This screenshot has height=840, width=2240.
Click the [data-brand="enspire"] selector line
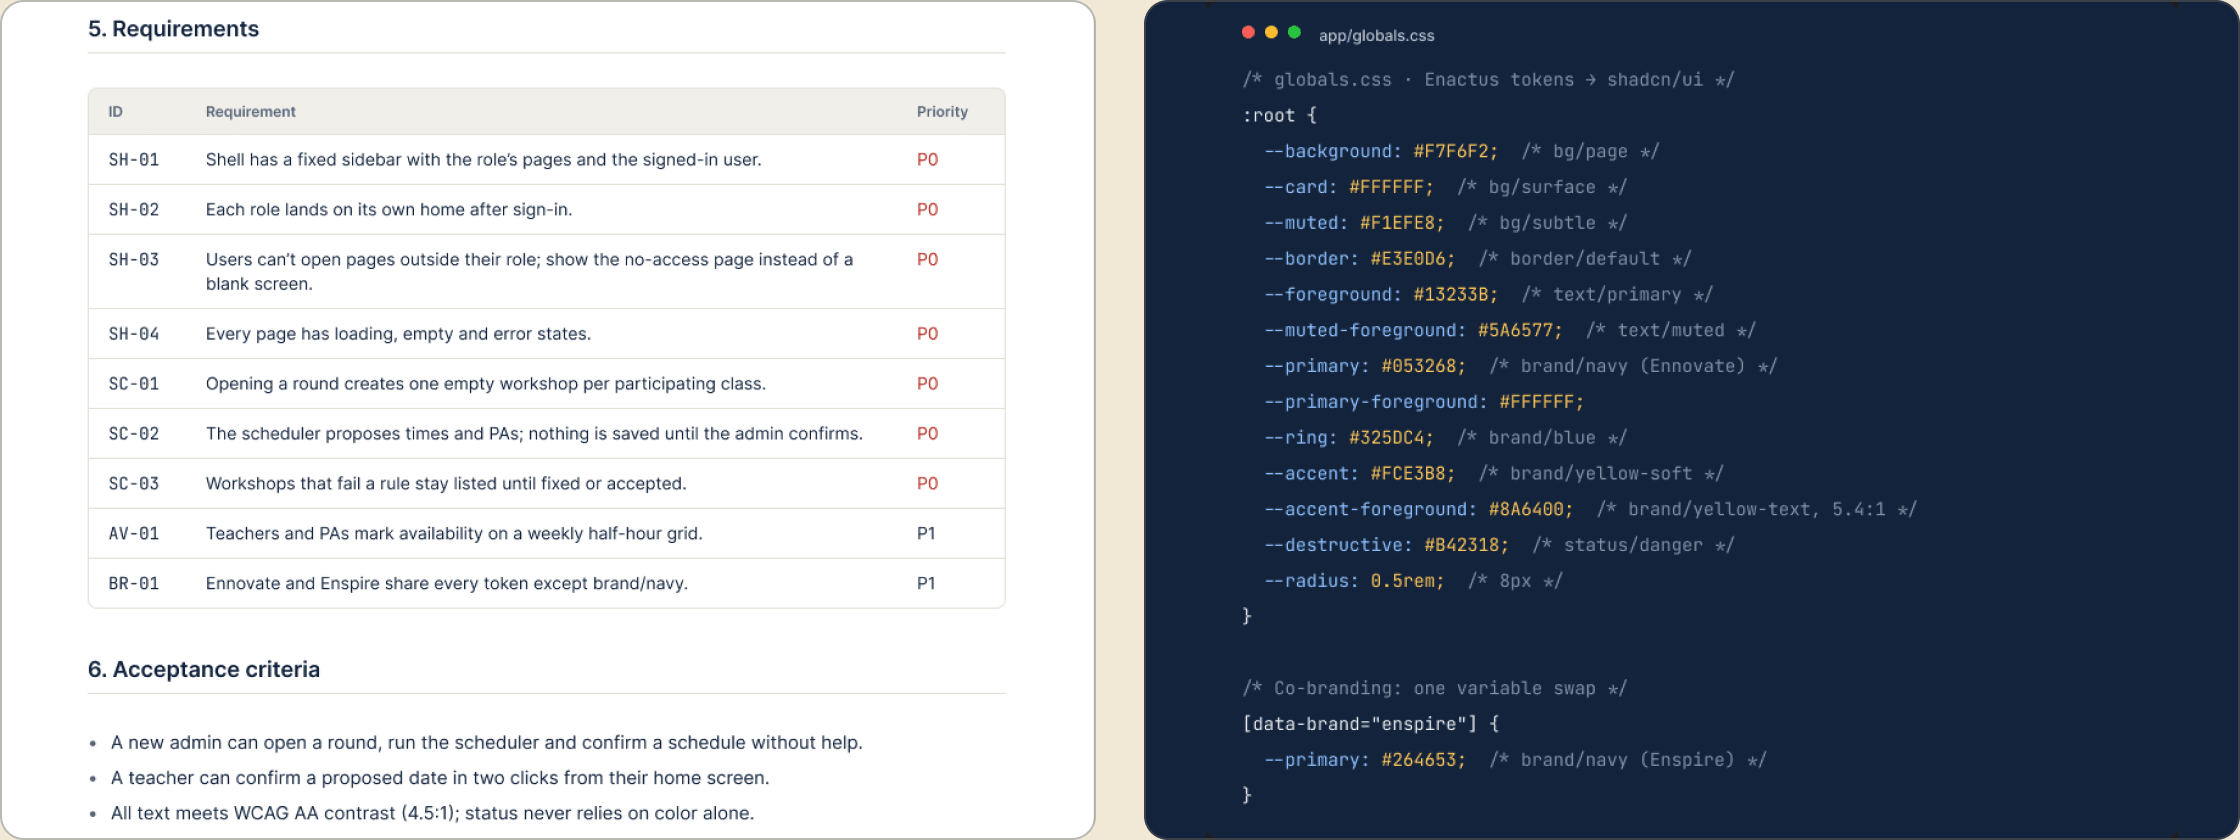click(1370, 724)
